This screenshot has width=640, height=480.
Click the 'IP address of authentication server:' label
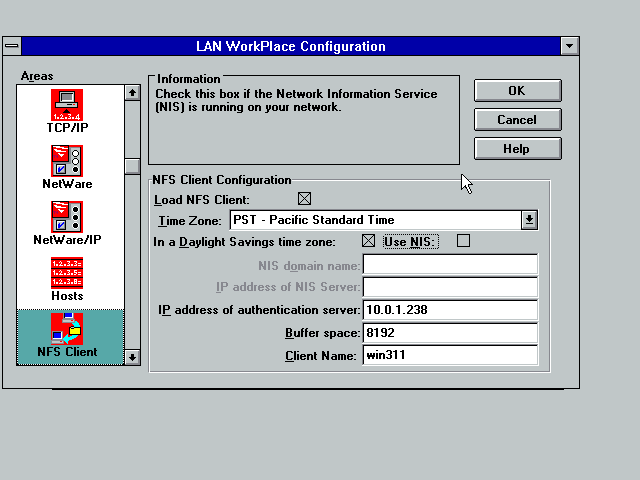(x=259, y=310)
